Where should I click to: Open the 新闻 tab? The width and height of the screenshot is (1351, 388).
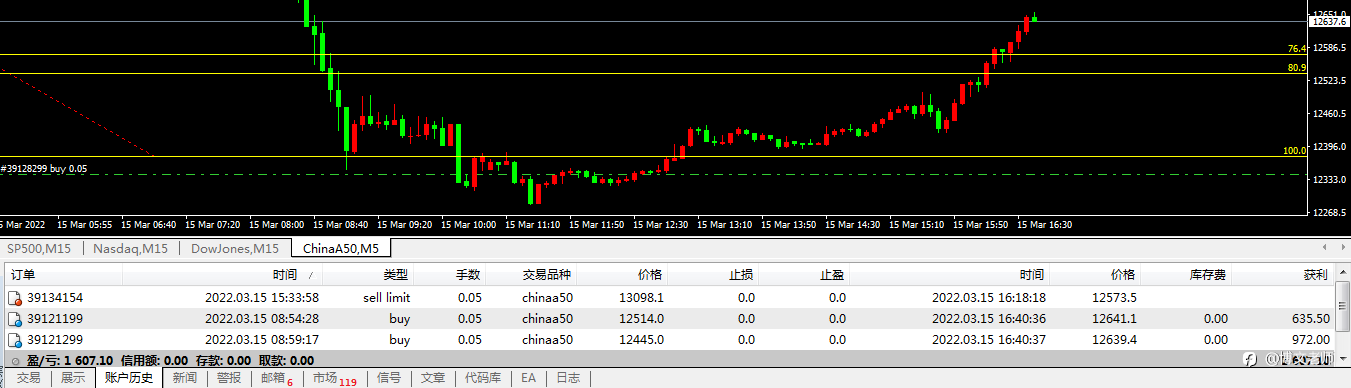coord(184,378)
